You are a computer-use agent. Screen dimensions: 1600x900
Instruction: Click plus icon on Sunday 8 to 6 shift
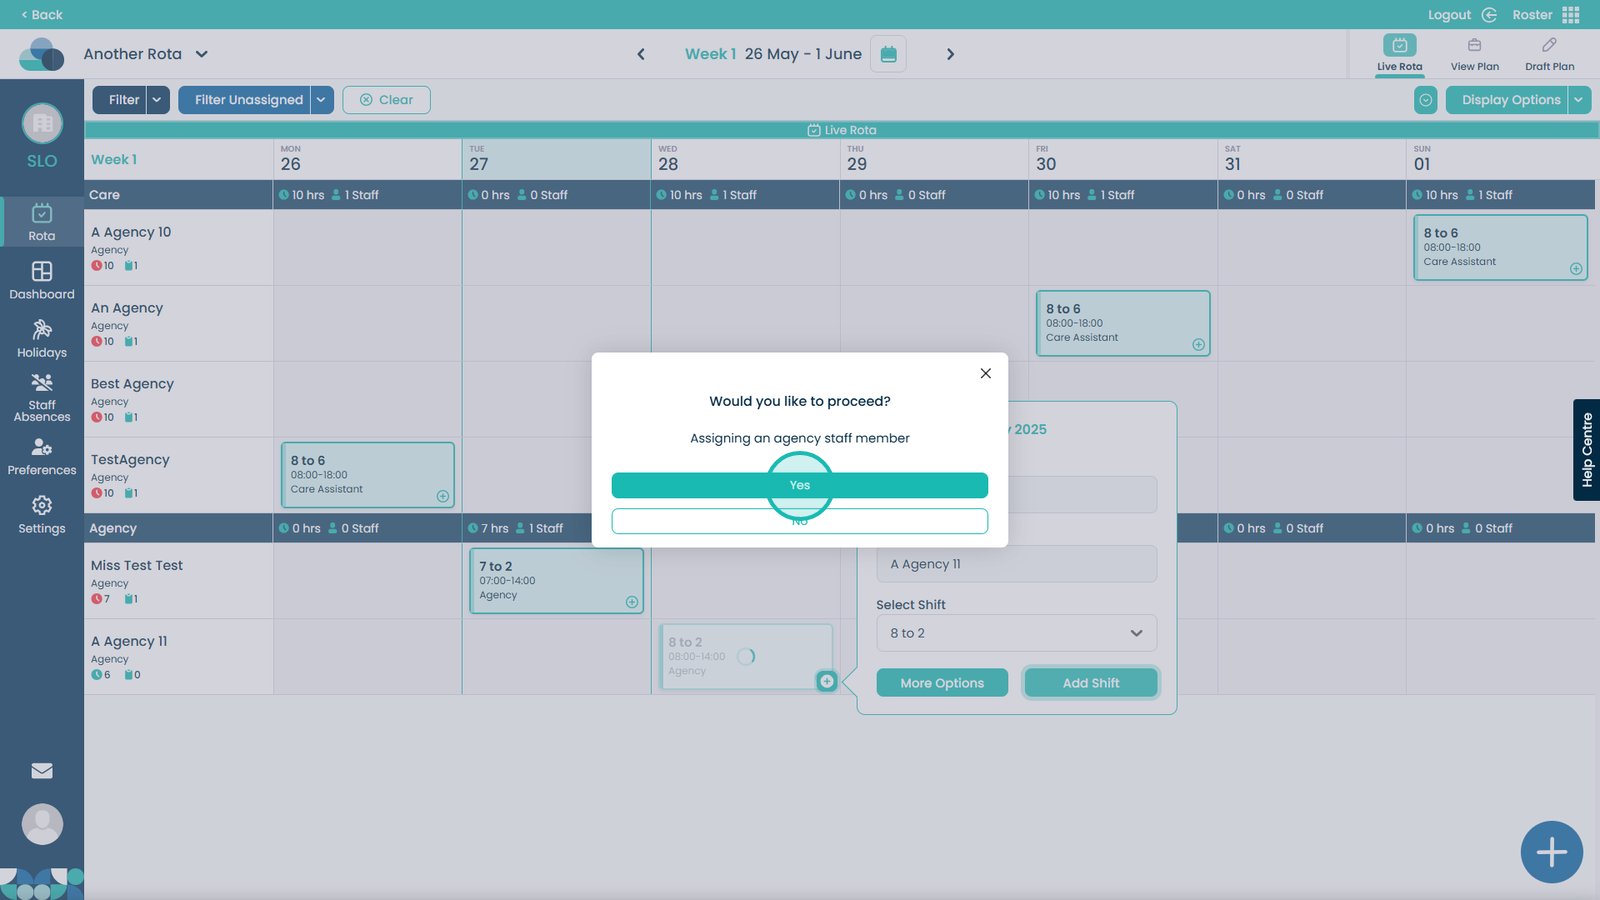click(1576, 269)
